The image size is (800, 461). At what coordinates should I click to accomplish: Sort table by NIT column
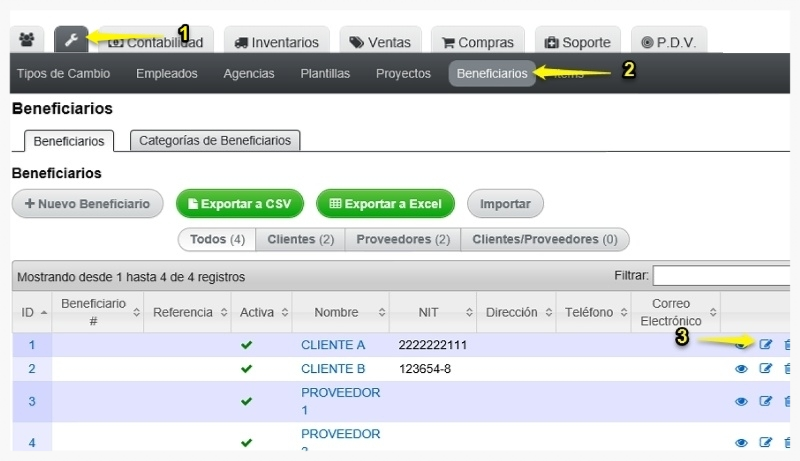(x=433, y=312)
